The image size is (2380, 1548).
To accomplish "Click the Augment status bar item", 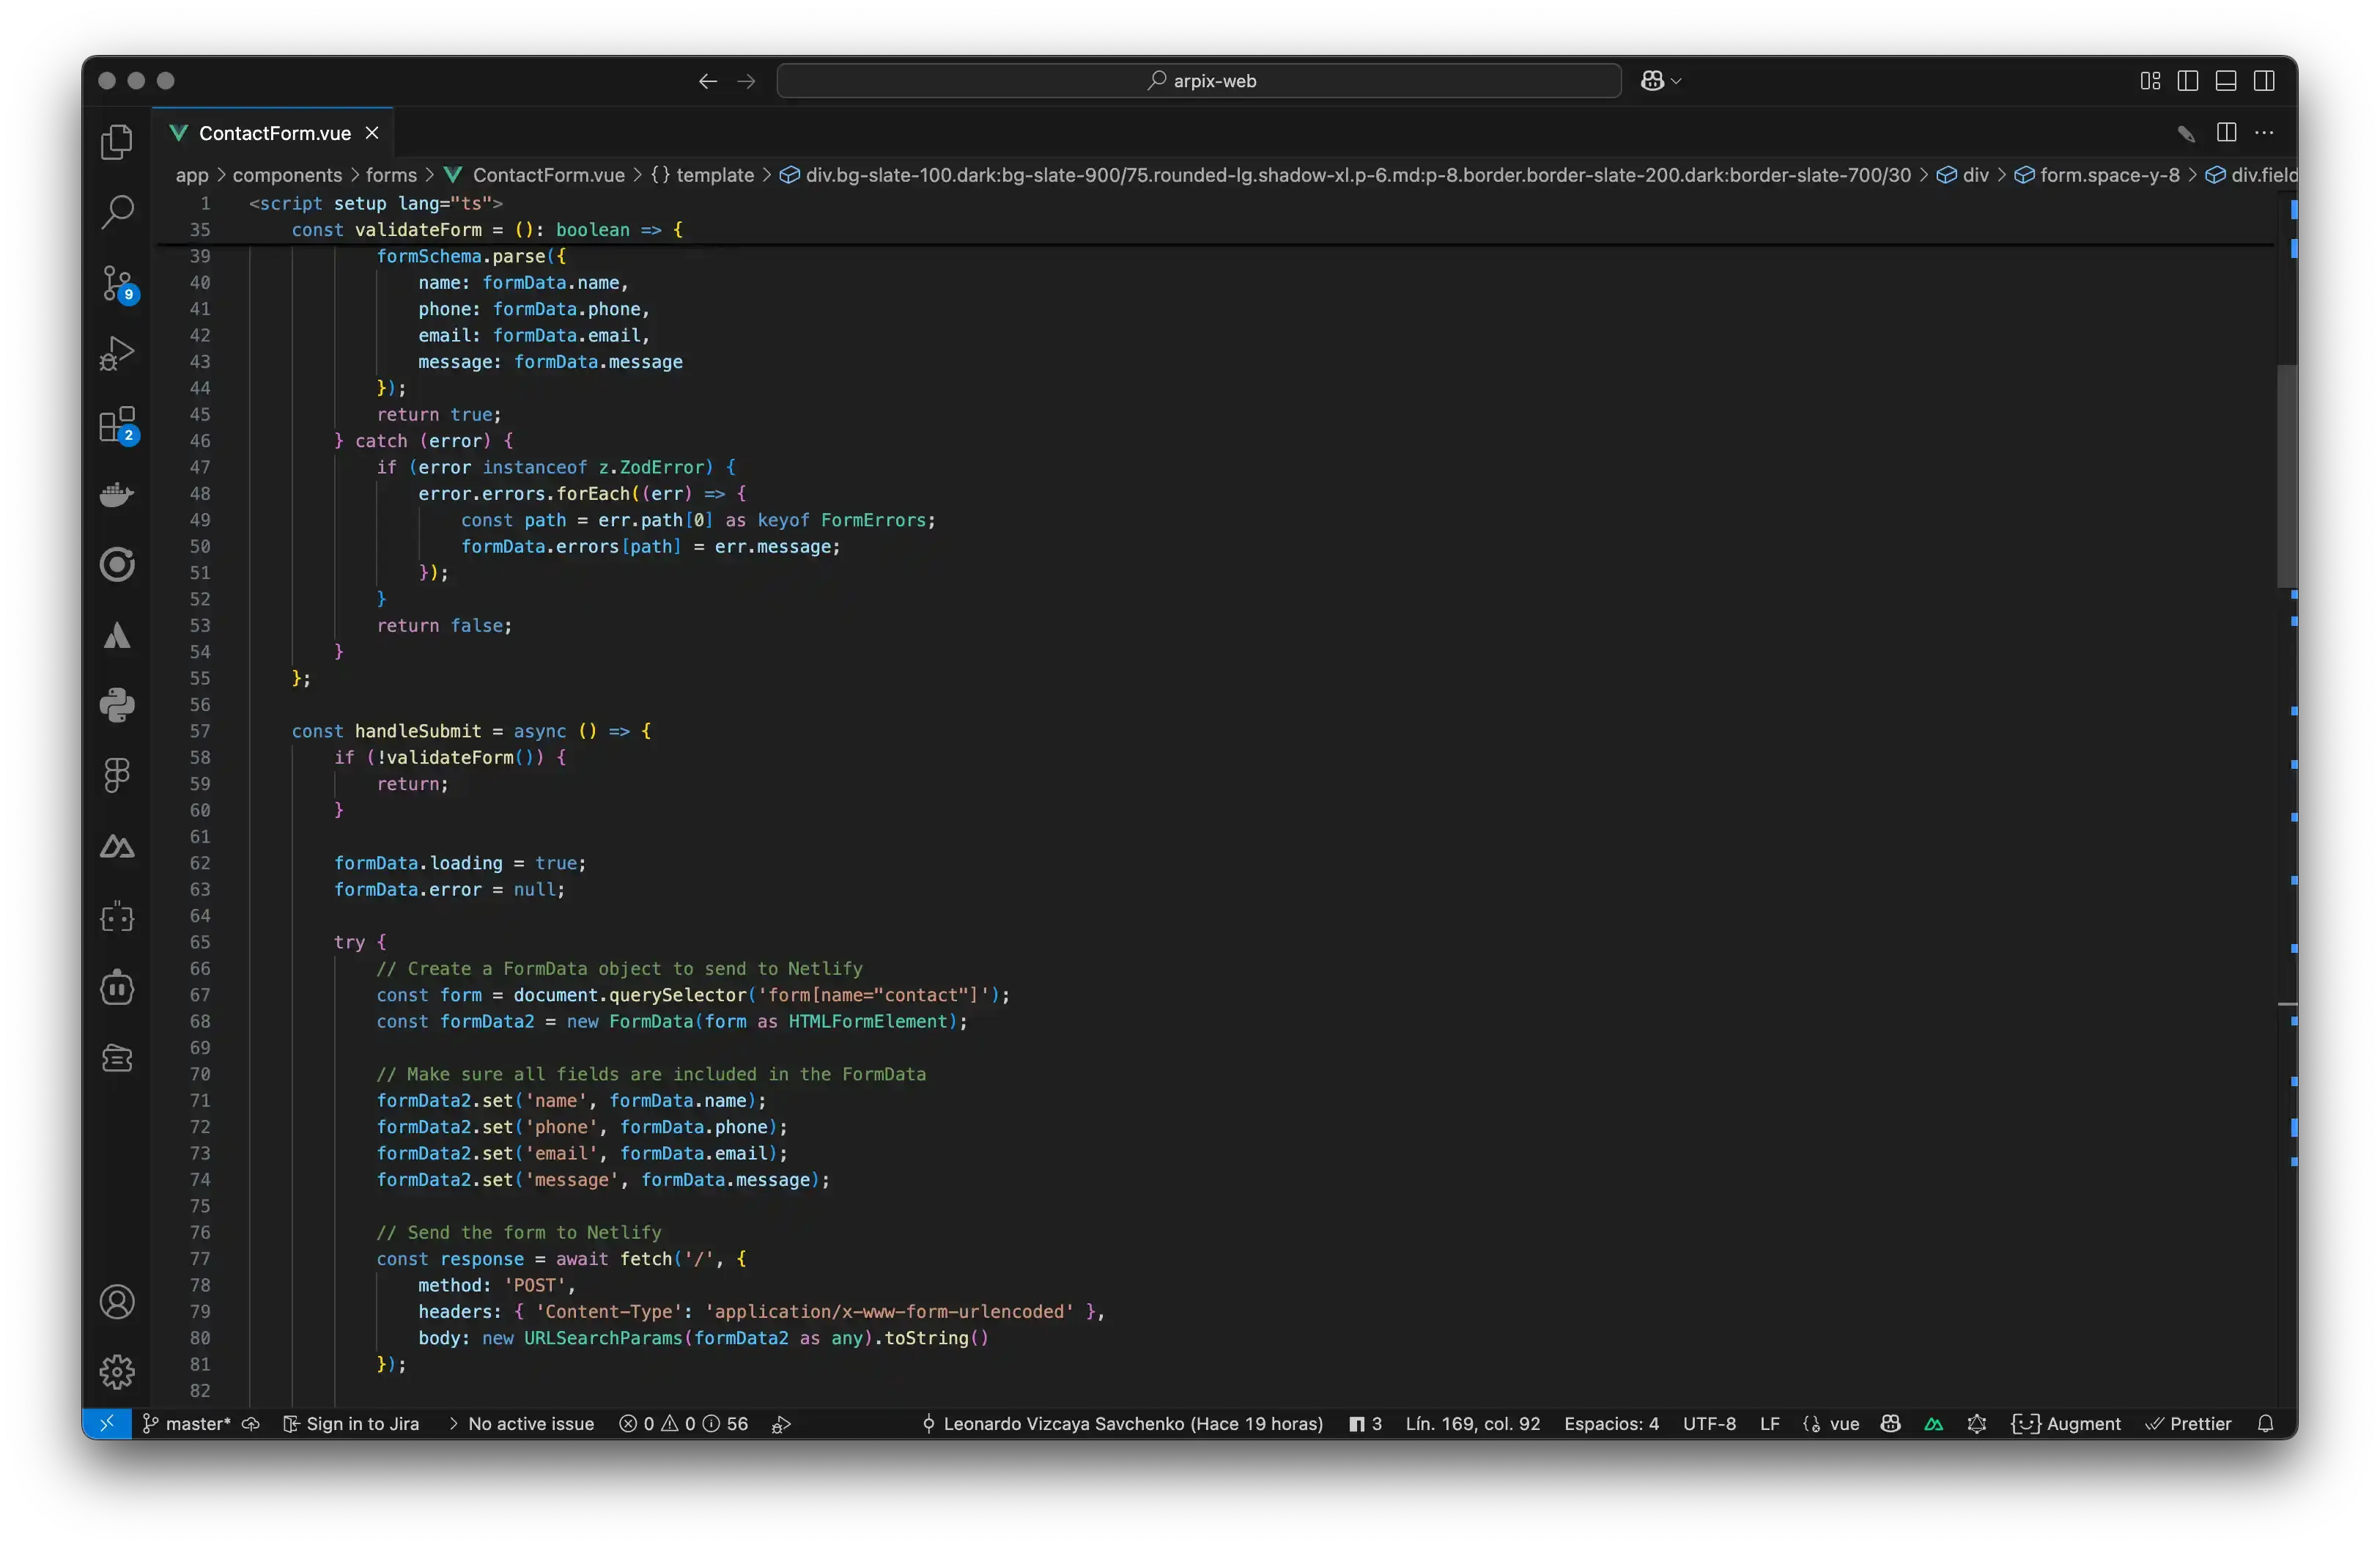I will tap(2066, 1424).
